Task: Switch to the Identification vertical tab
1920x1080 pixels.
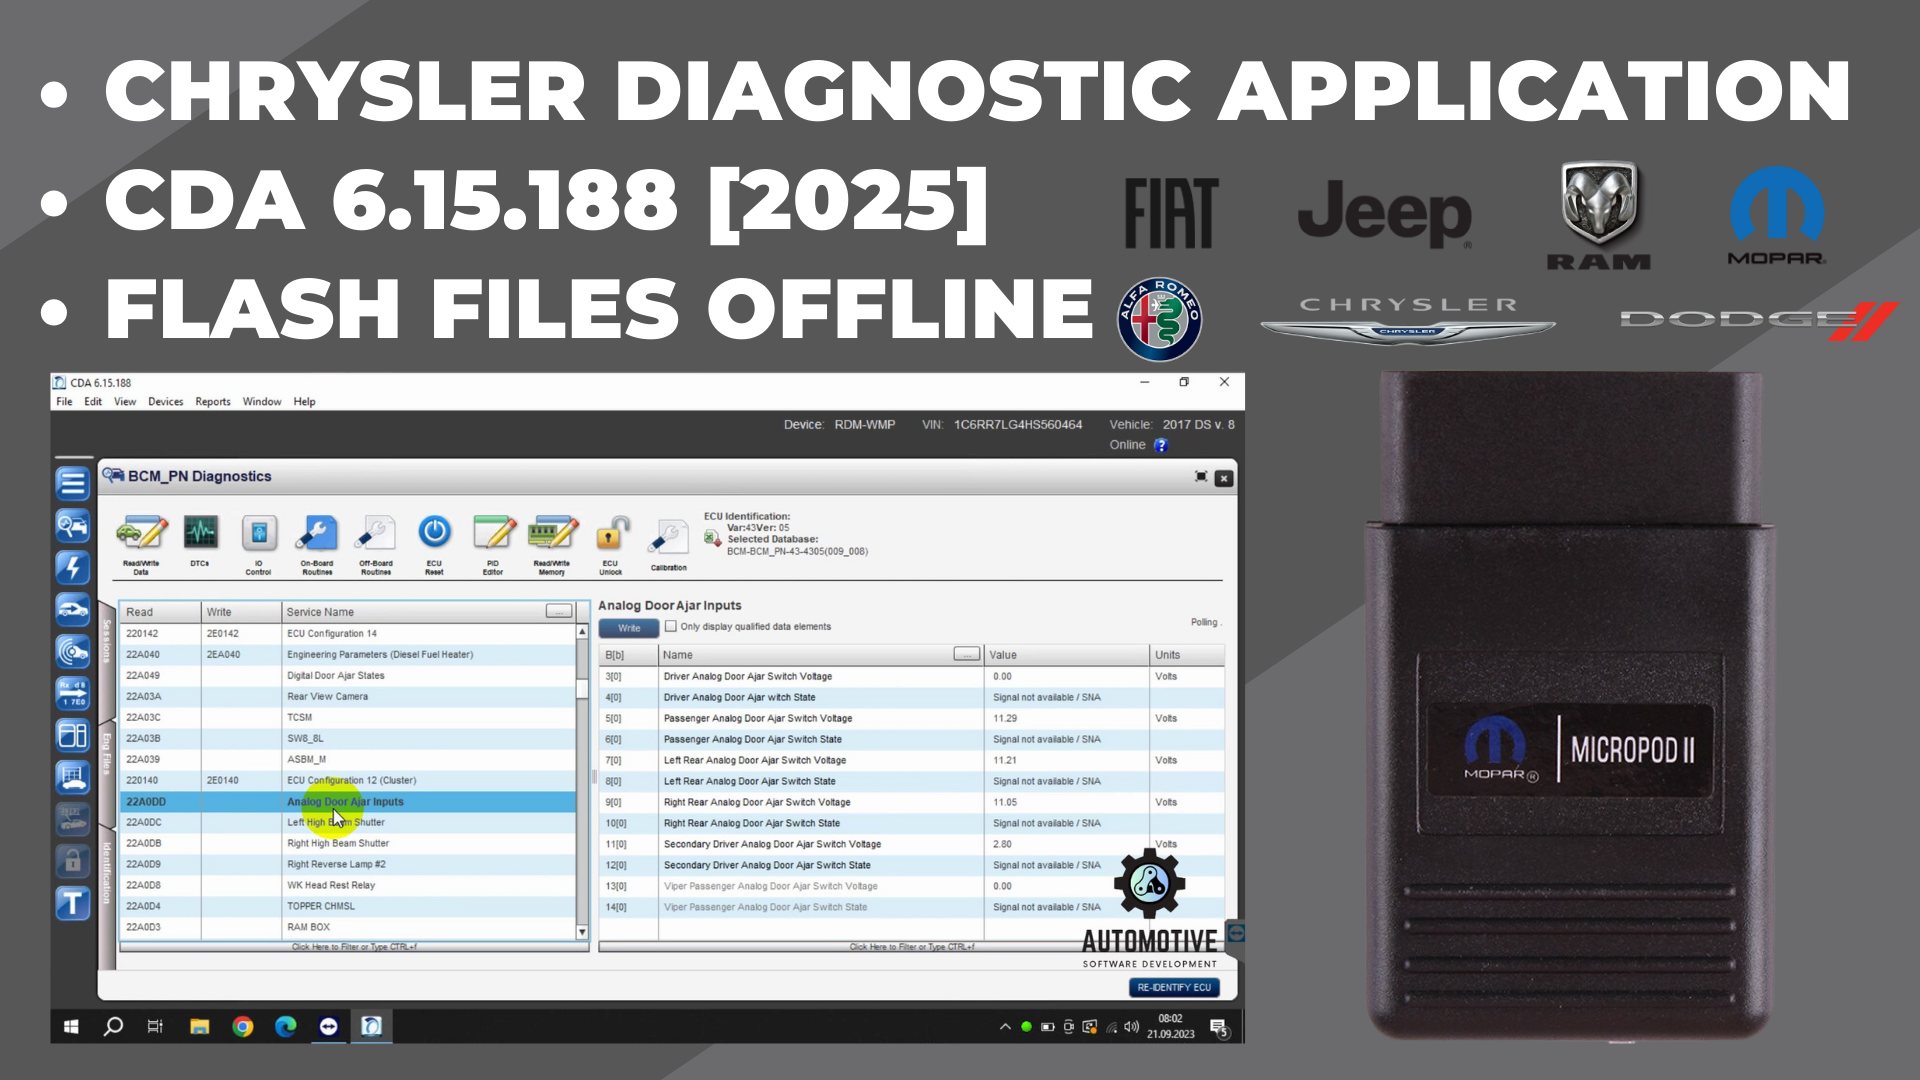Action: 107,871
